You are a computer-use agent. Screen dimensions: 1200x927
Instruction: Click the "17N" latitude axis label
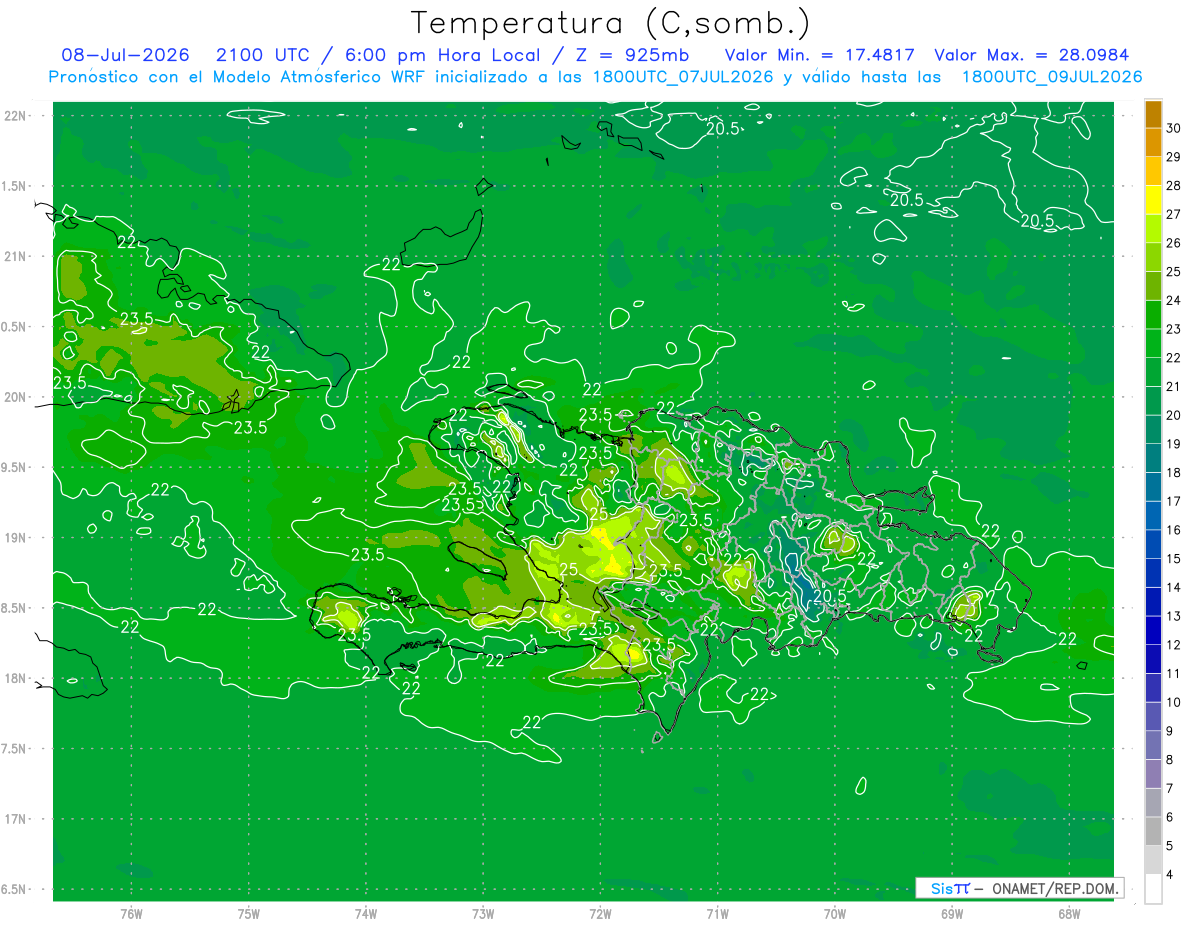coord(17,819)
